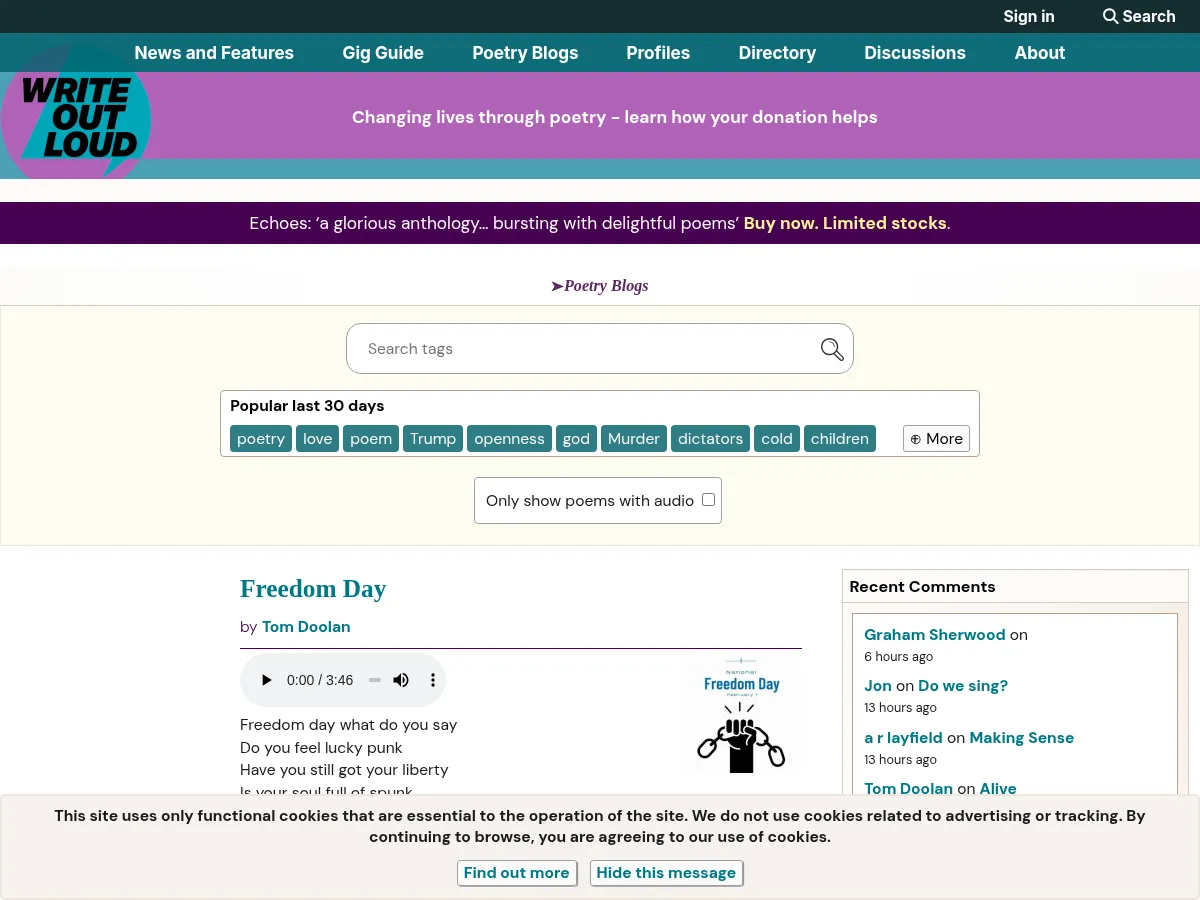Play the Freedom Day audio
Image resolution: width=1200 pixels, height=900 pixels.
click(266, 680)
